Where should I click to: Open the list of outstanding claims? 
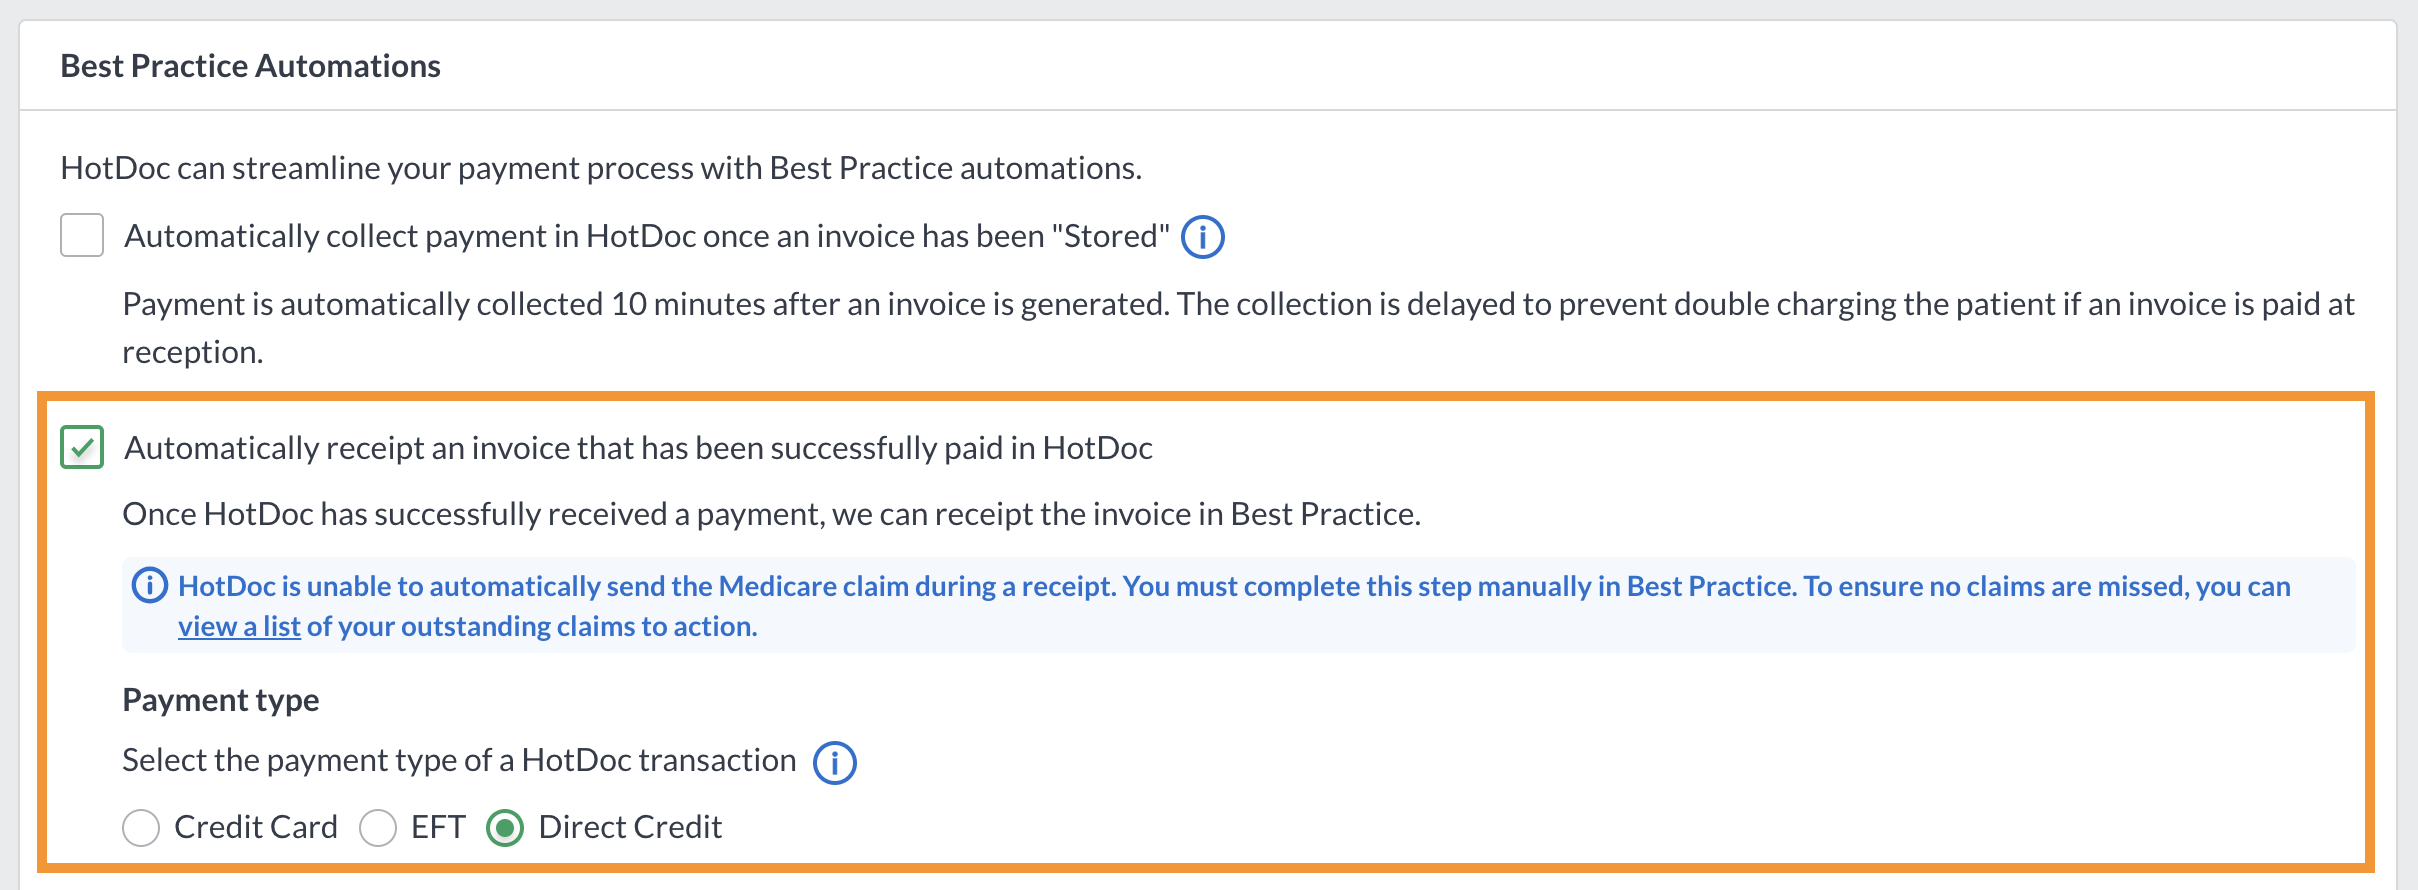239,626
